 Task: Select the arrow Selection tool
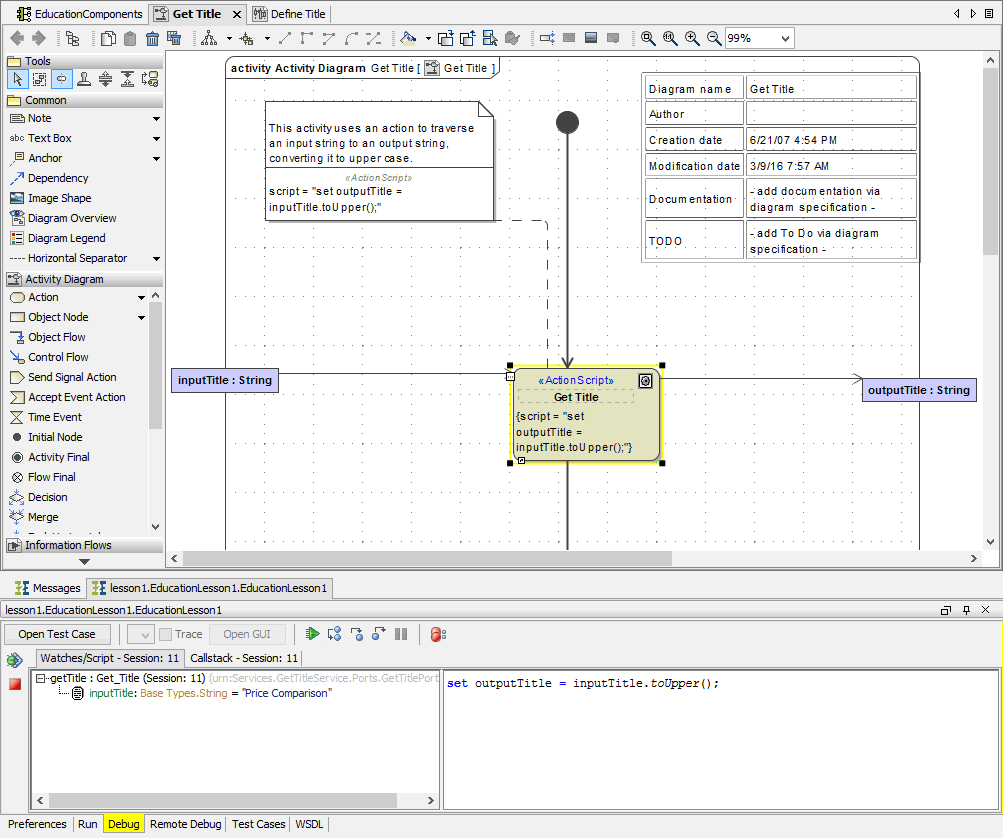click(x=17, y=79)
